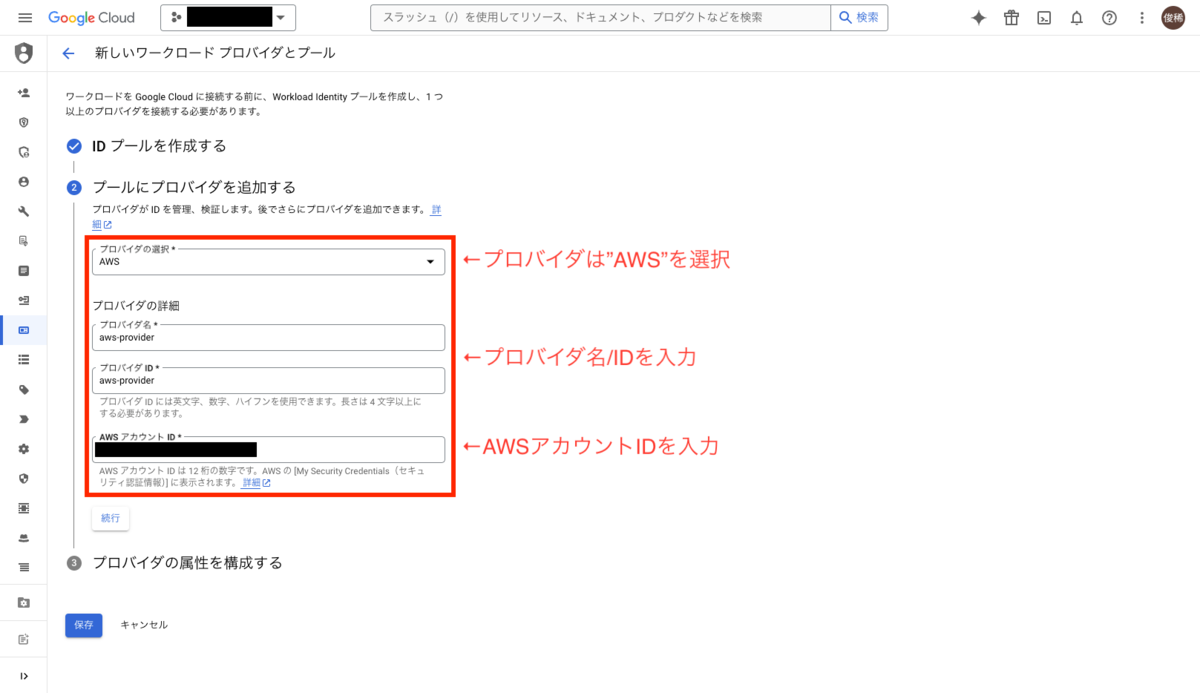Open the labels tag icon in sidebar
Viewport: 1200px width, 693px height.
[24, 389]
